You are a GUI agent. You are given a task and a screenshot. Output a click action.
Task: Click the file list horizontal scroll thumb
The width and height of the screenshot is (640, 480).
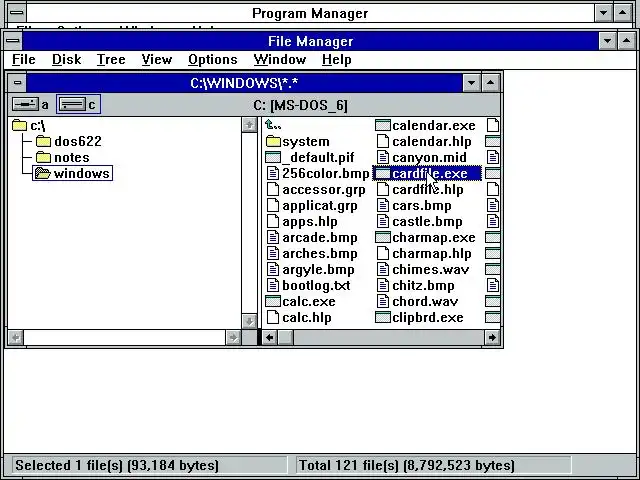pyautogui.click(x=286, y=338)
